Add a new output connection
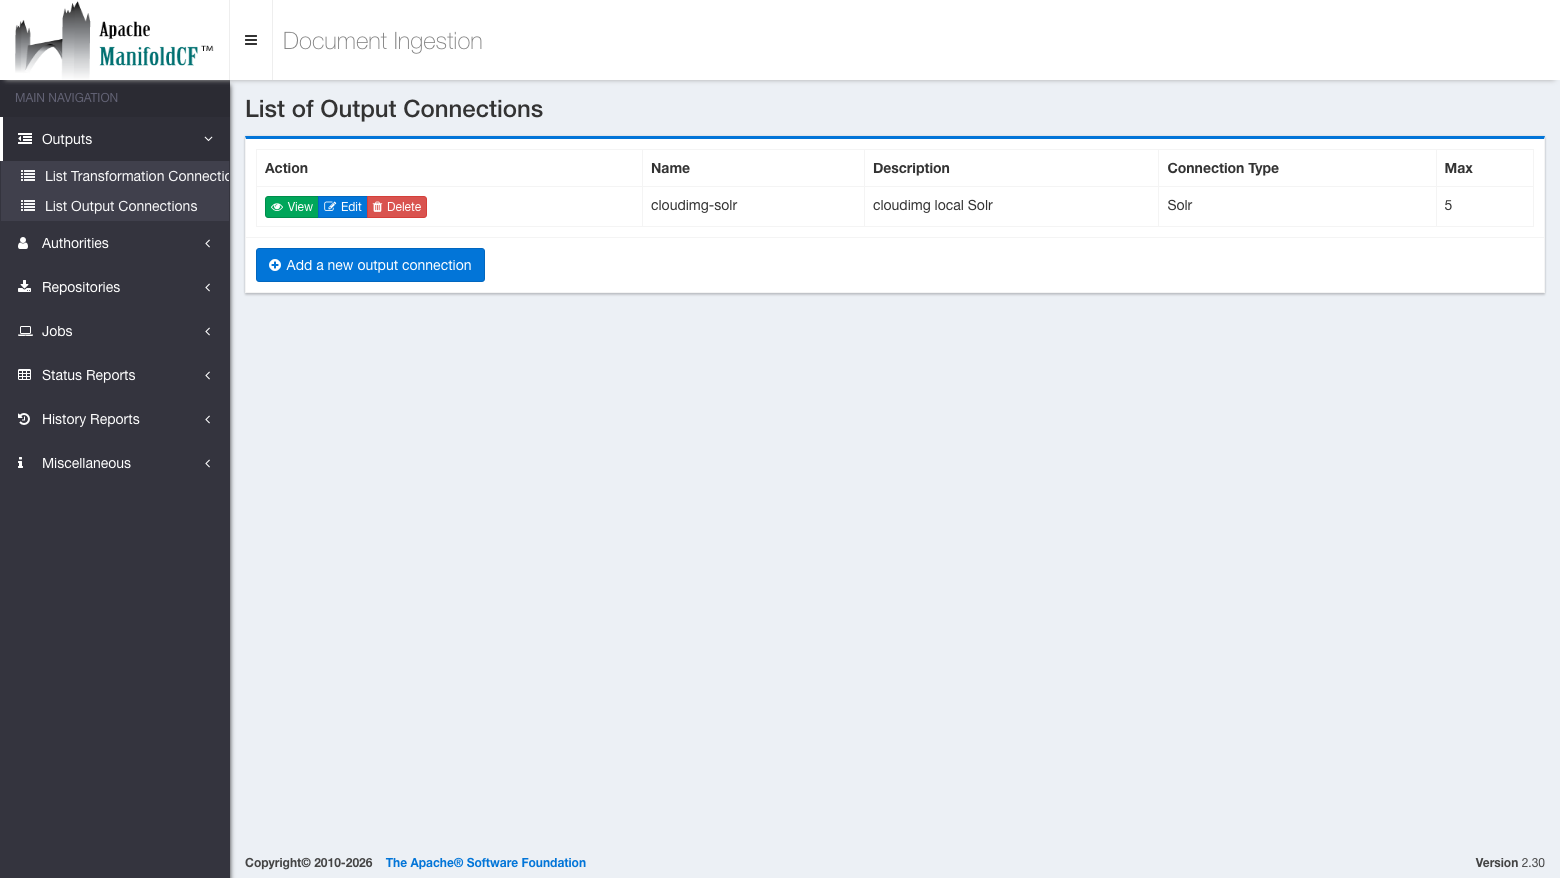 [x=370, y=265]
